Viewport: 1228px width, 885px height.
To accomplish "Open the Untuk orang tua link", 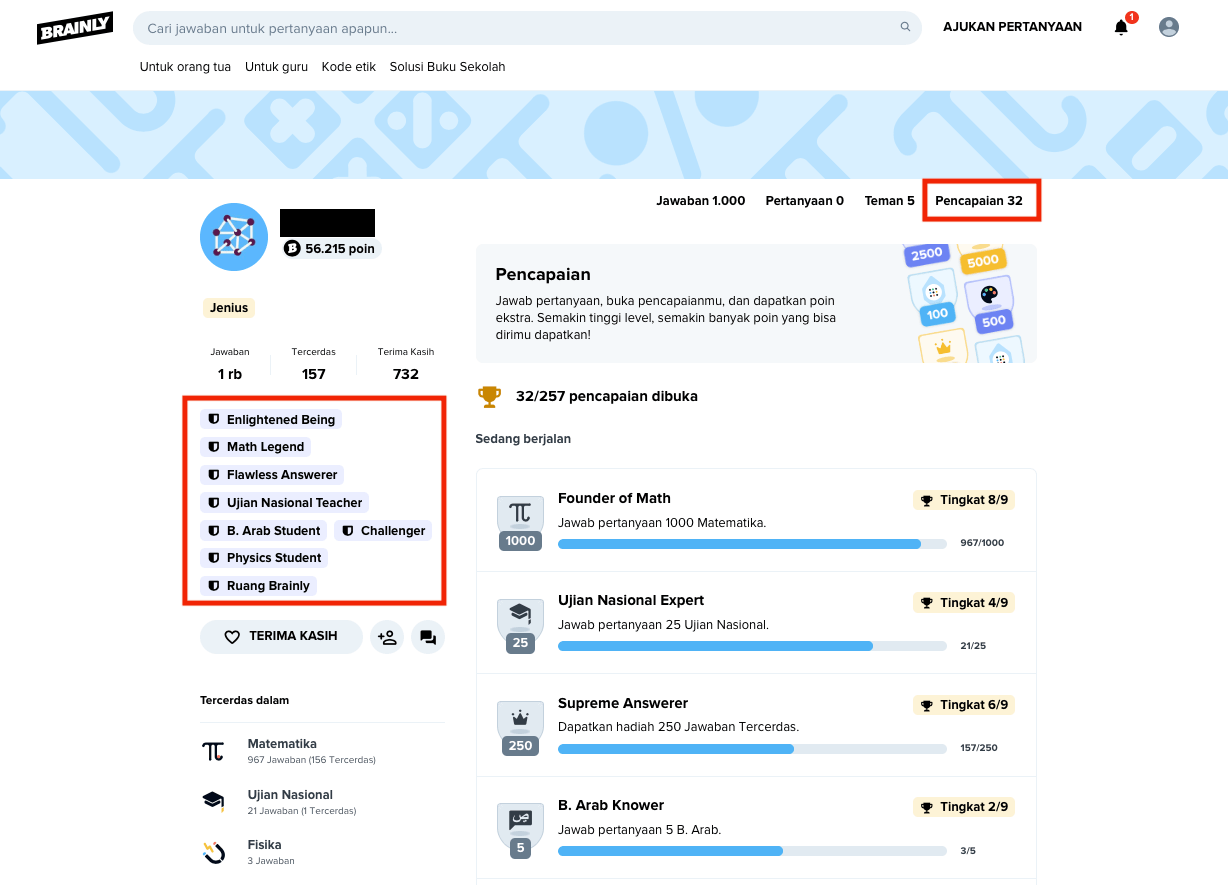I will coord(185,67).
